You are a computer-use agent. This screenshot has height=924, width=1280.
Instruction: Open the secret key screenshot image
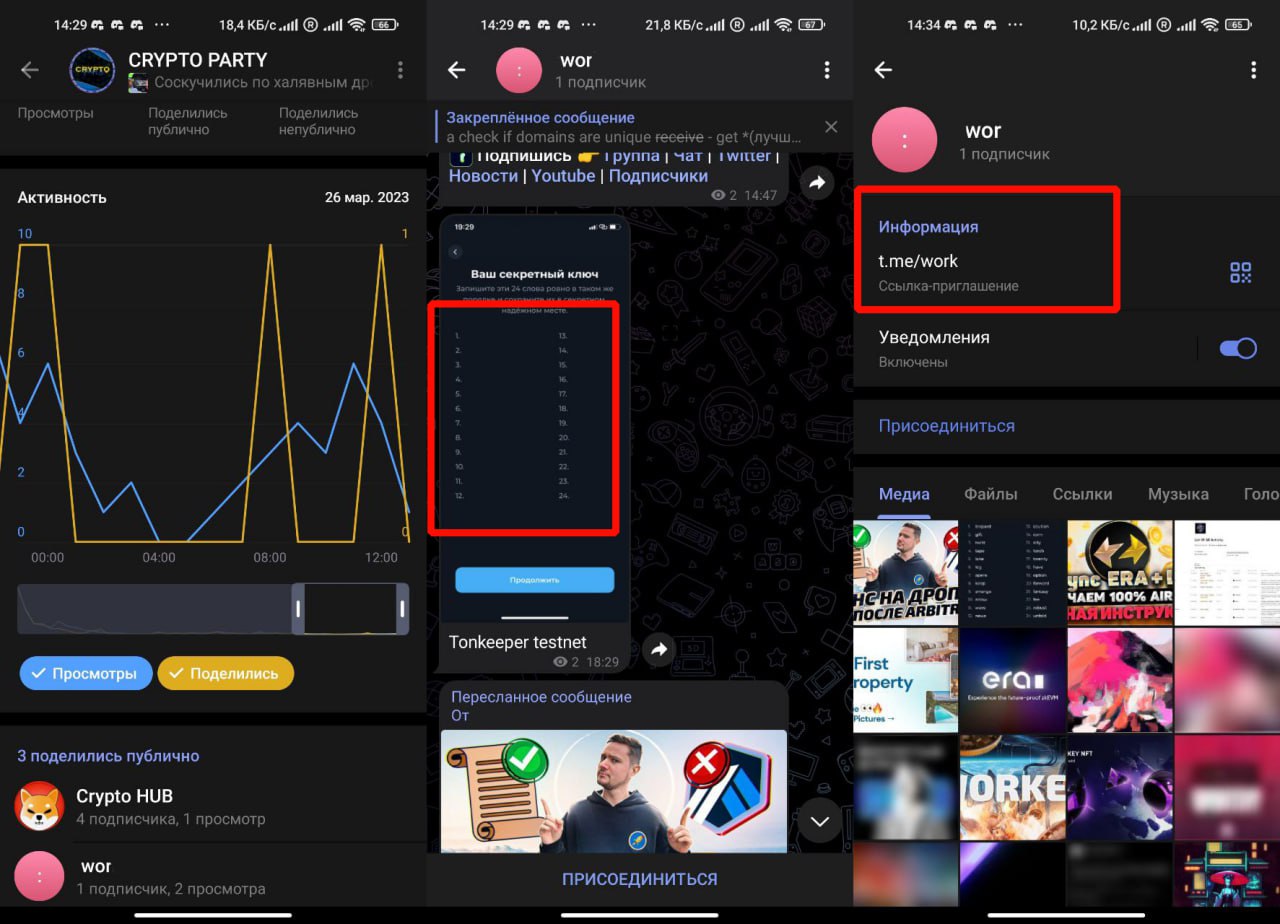pos(535,418)
